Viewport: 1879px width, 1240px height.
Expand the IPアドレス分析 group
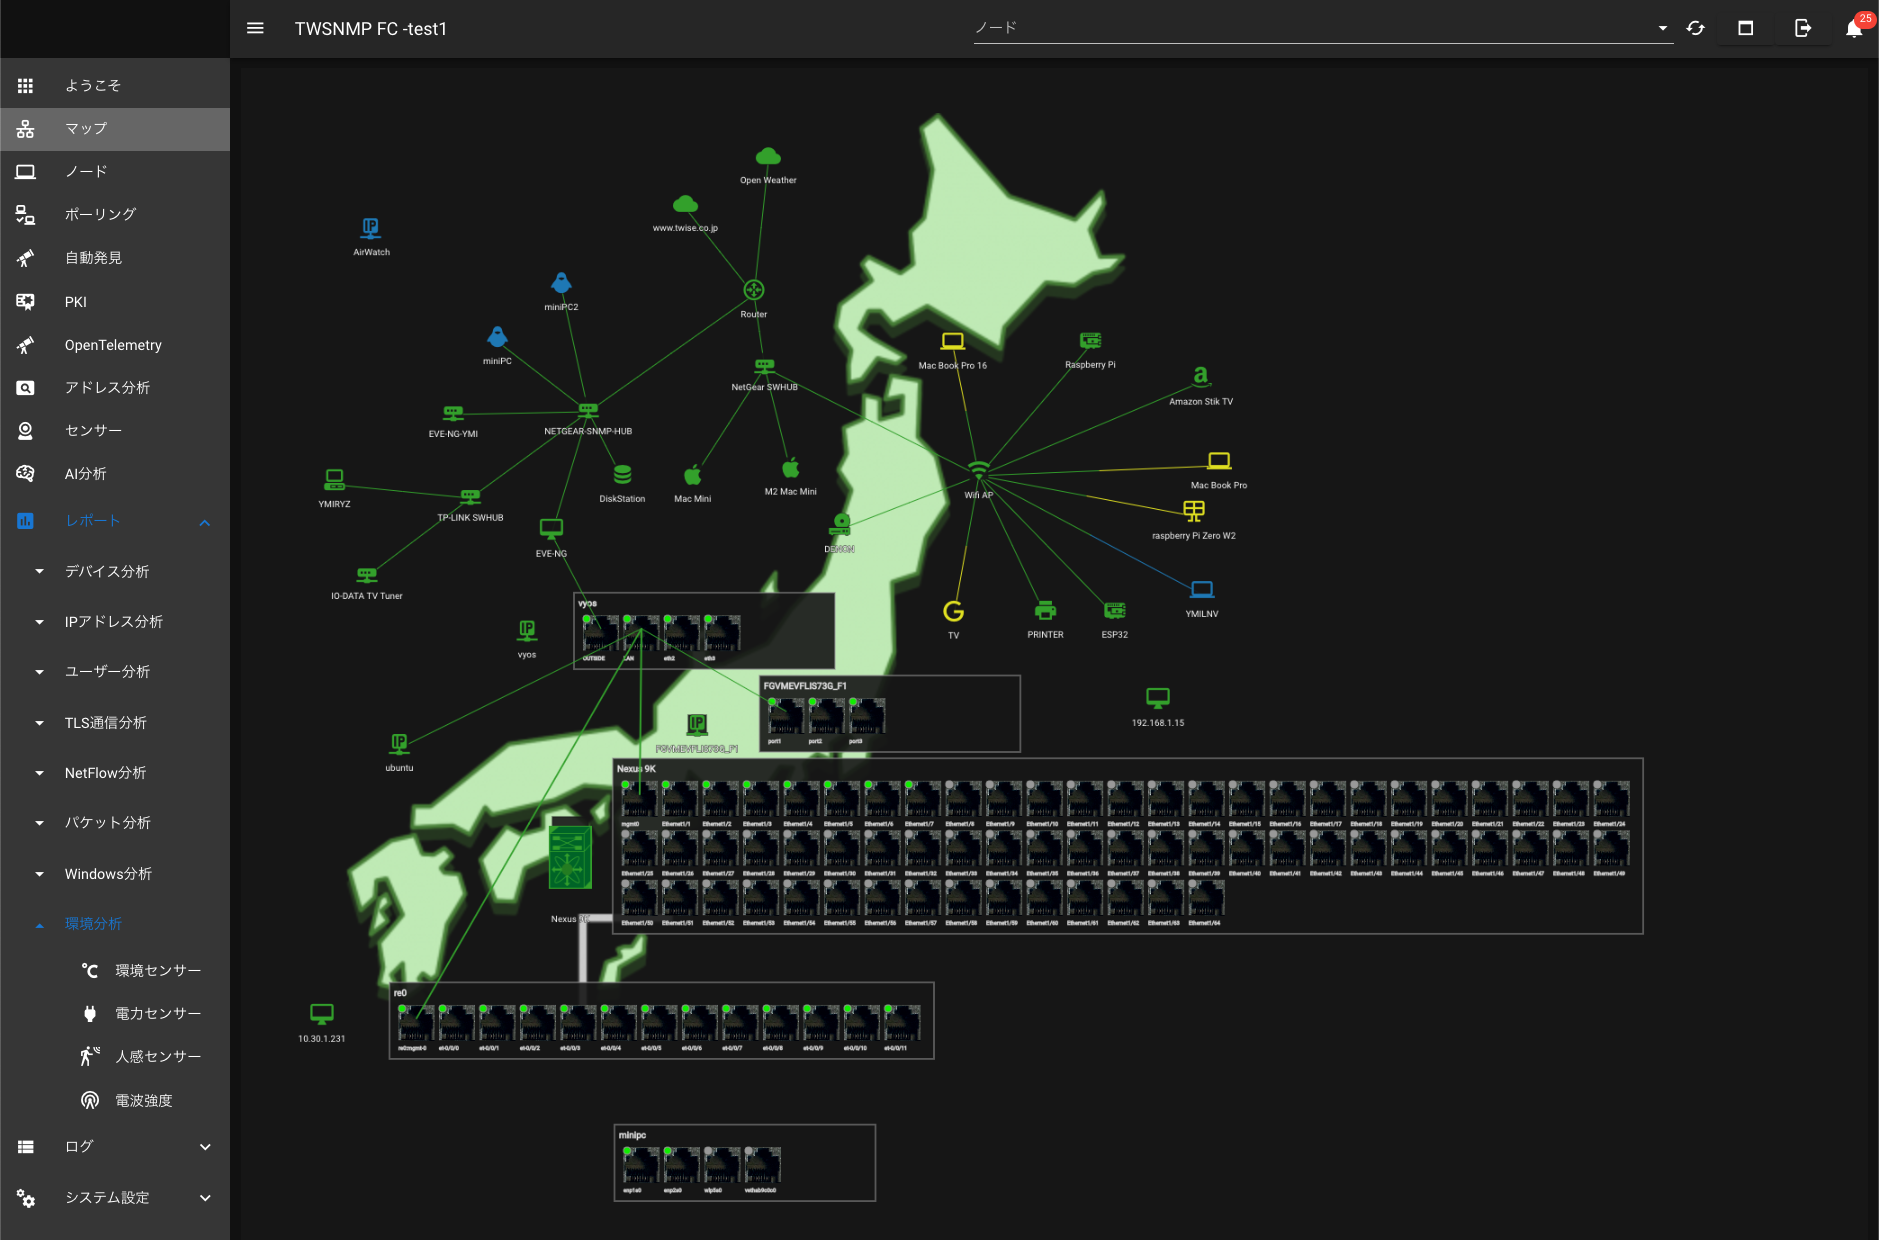click(x=115, y=622)
